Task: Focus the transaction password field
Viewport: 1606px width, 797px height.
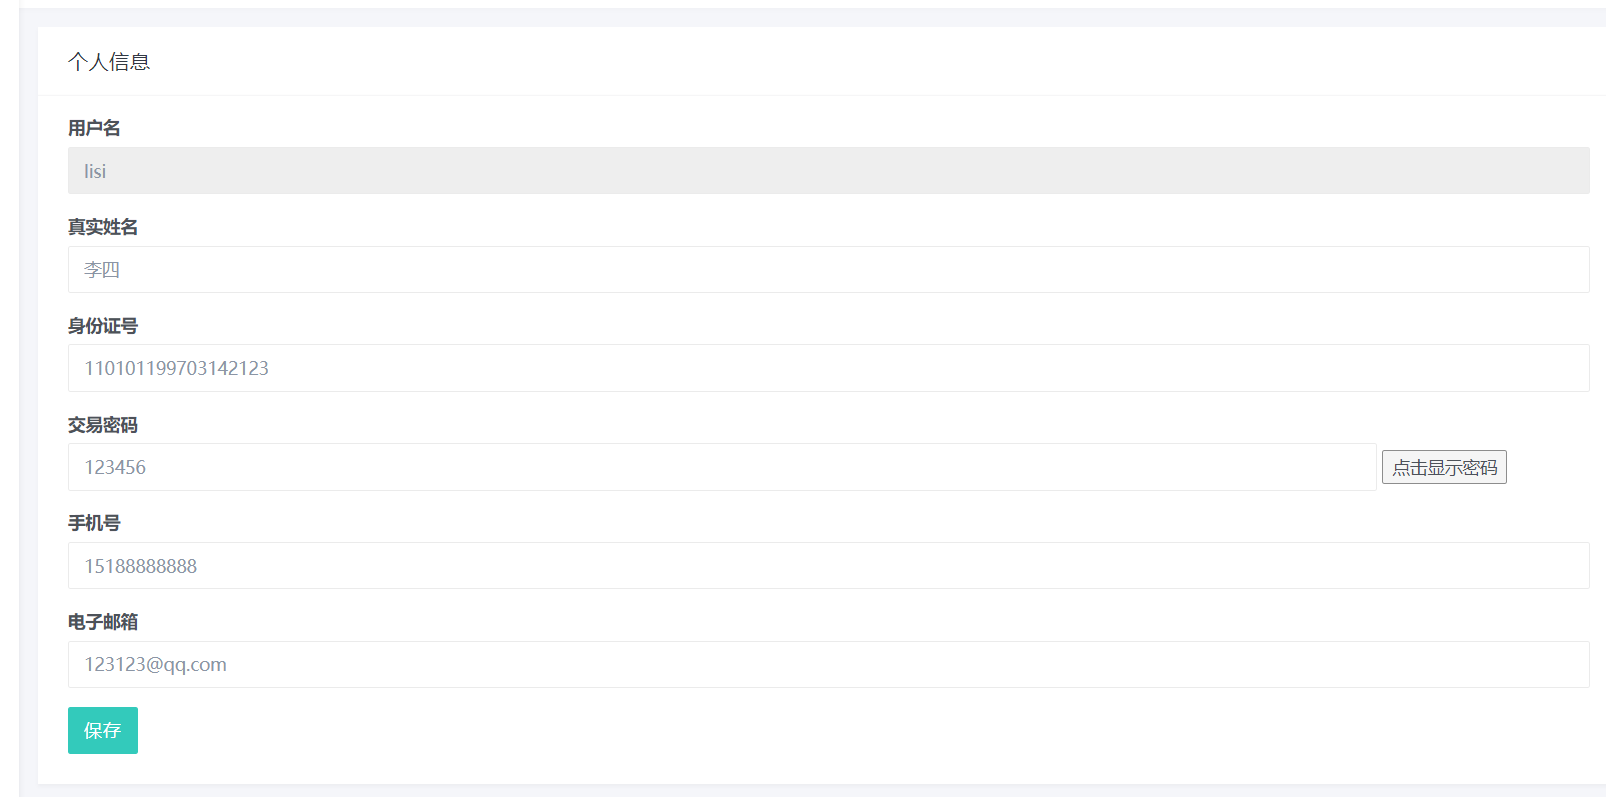Action: pyautogui.click(x=722, y=467)
